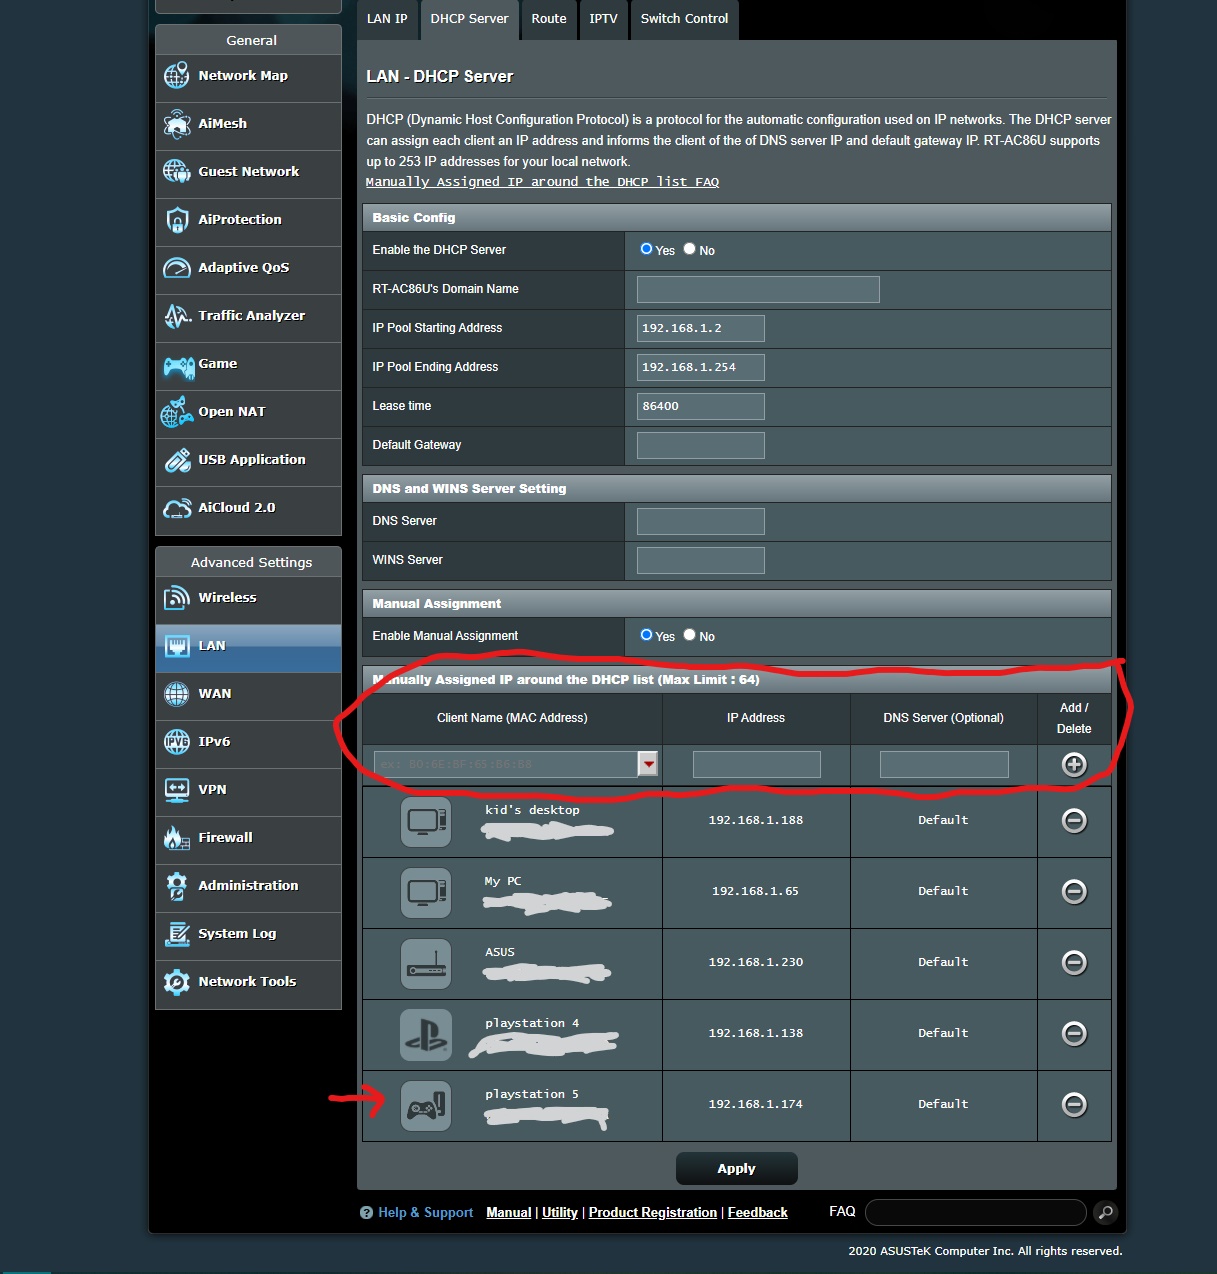The image size is (1217, 1274).
Task: Open USB Application page
Action: (x=248, y=460)
